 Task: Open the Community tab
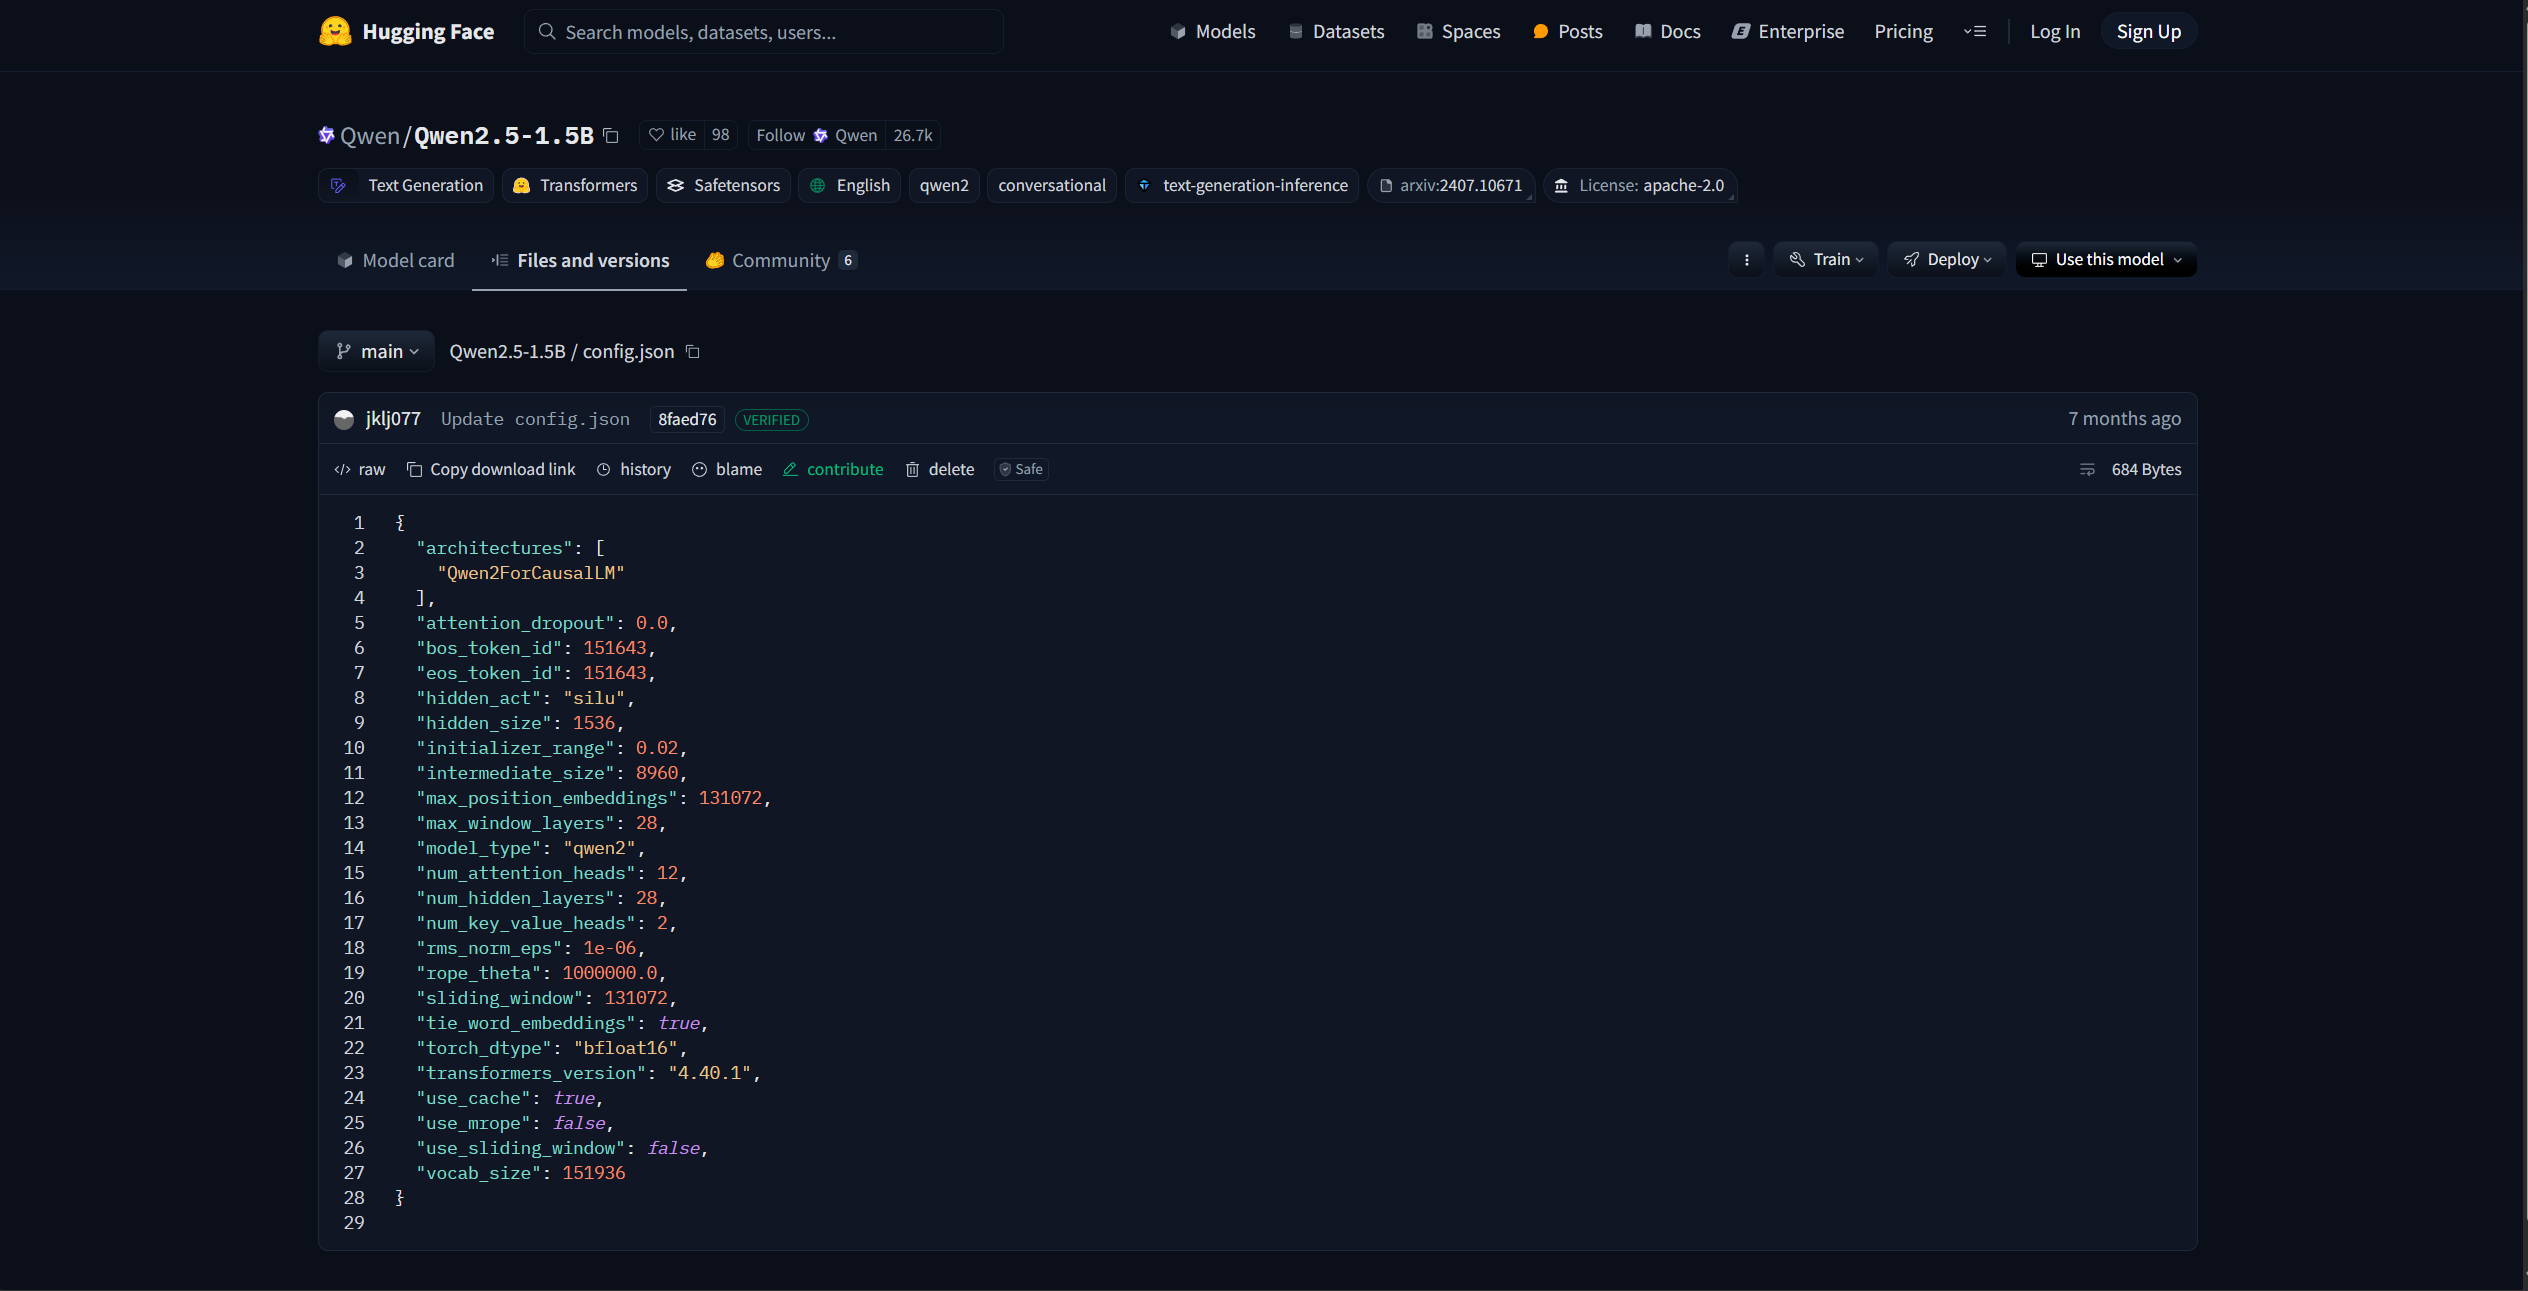click(780, 260)
